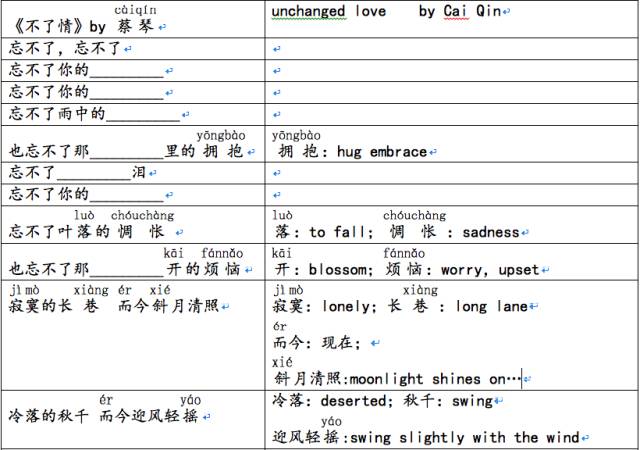Click the word 'deserted;'
The image size is (640, 450).
click(x=356, y=401)
